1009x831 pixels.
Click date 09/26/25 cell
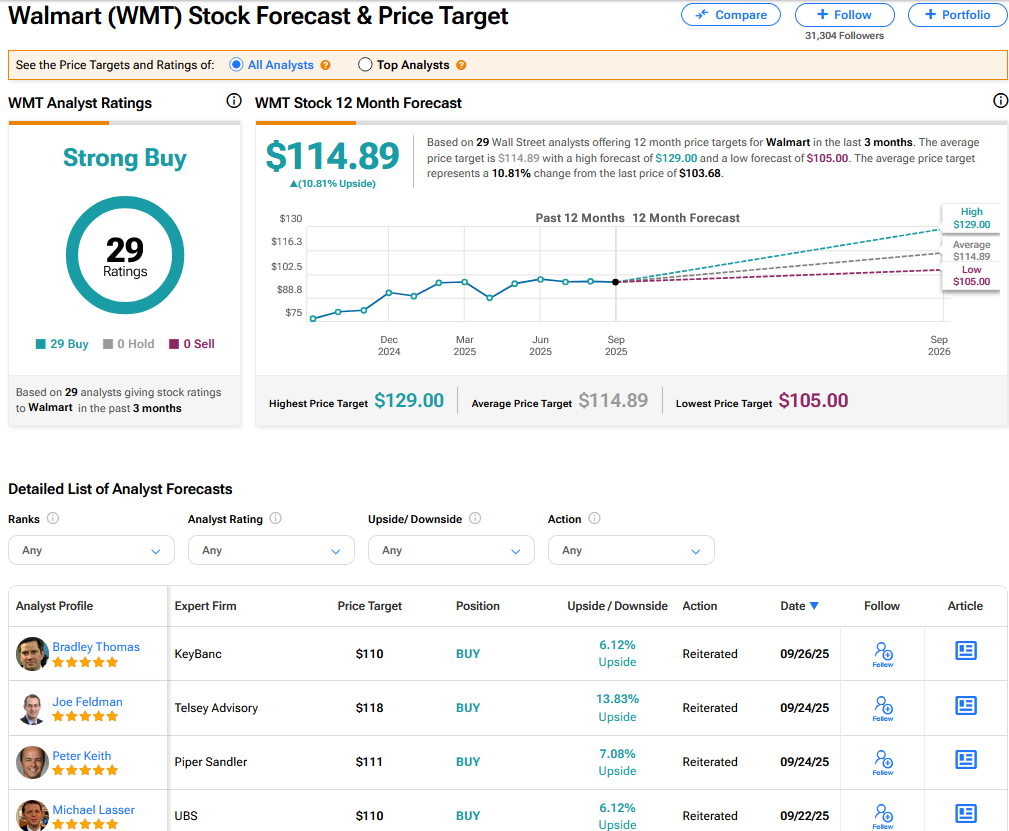tap(804, 654)
